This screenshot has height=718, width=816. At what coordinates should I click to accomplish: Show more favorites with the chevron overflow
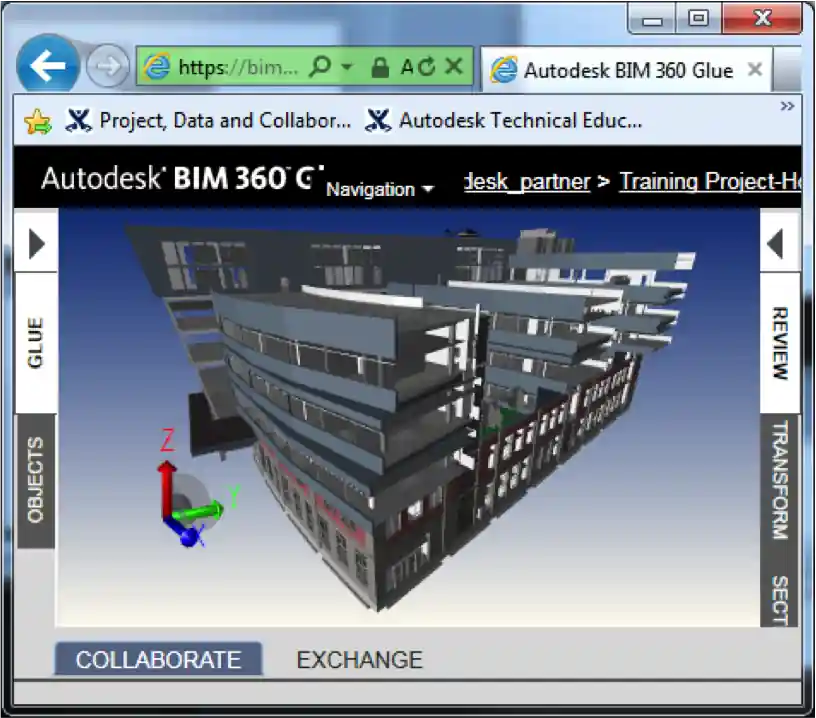[787, 106]
